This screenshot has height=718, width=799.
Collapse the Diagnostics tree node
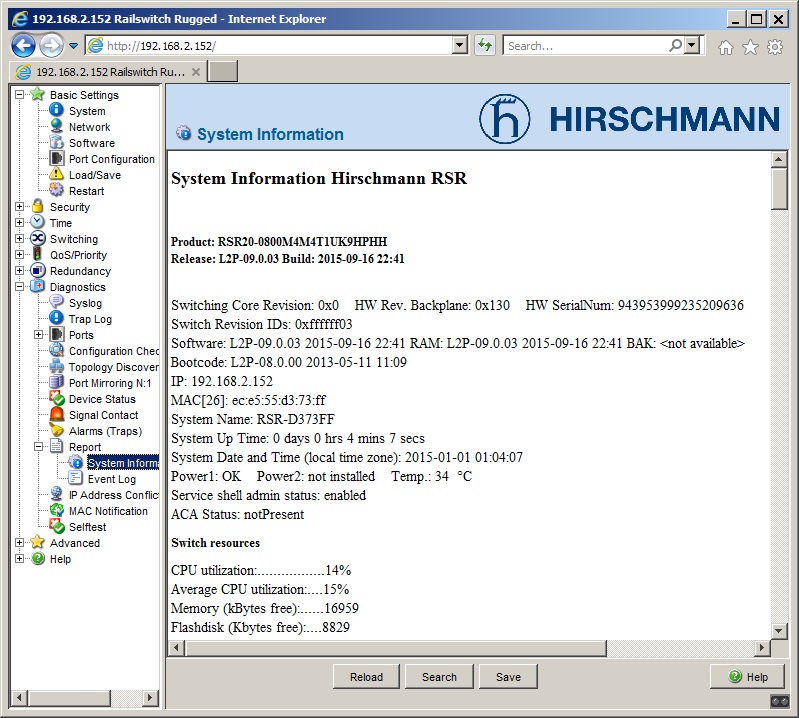coord(19,286)
